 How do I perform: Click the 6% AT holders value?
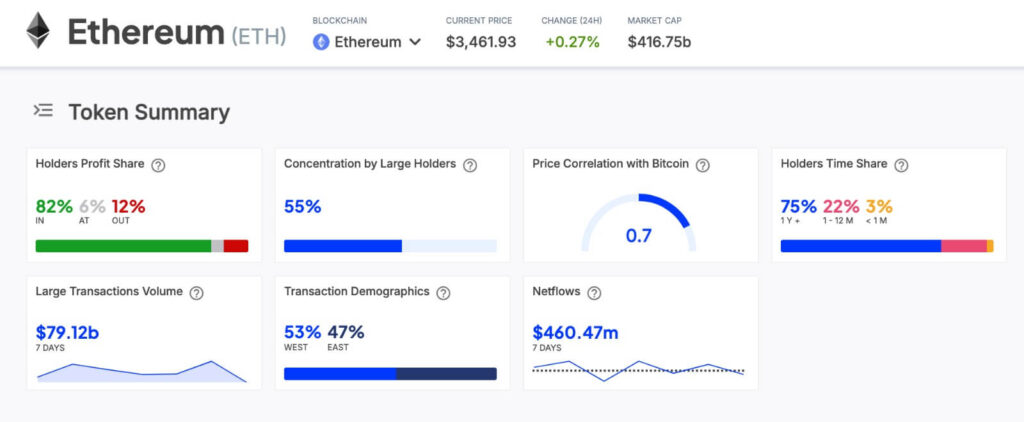[x=92, y=207]
